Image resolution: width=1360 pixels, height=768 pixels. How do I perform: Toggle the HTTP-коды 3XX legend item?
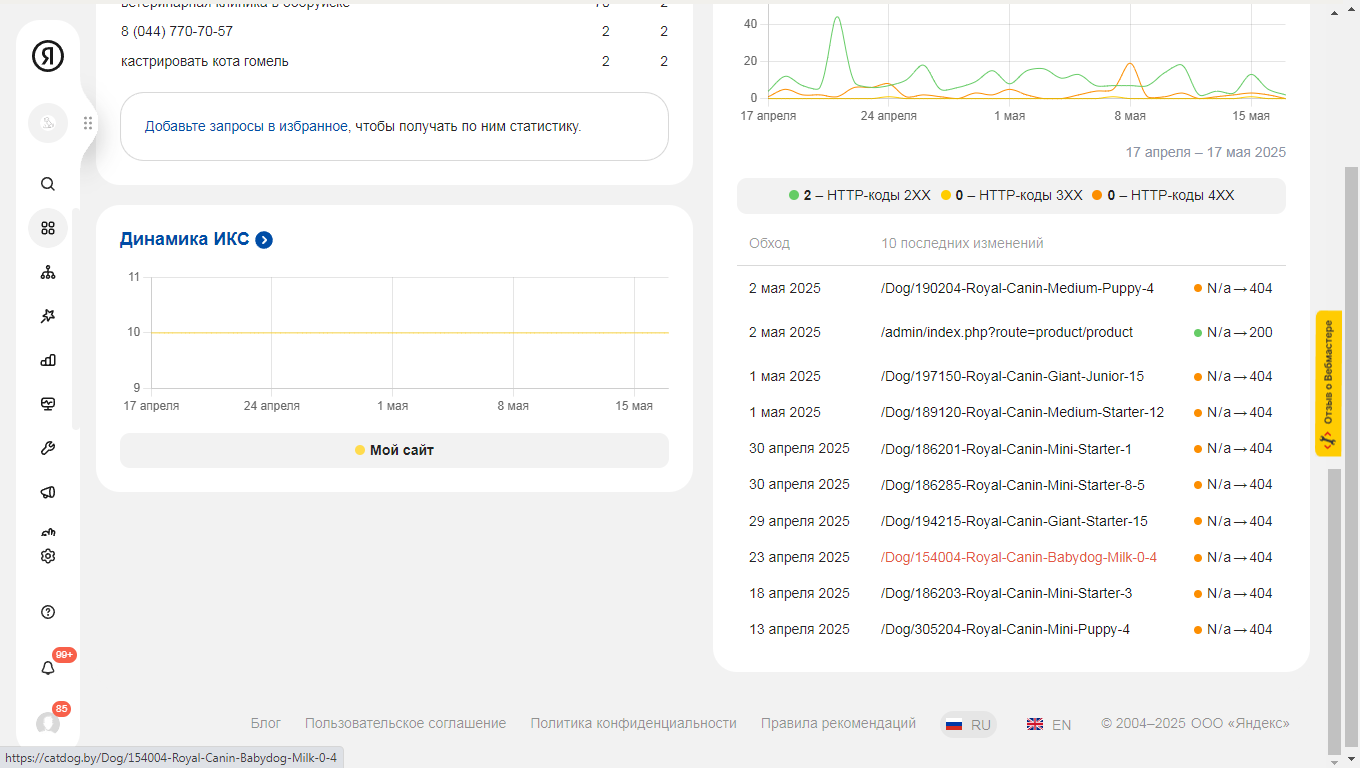[1011, 196]
